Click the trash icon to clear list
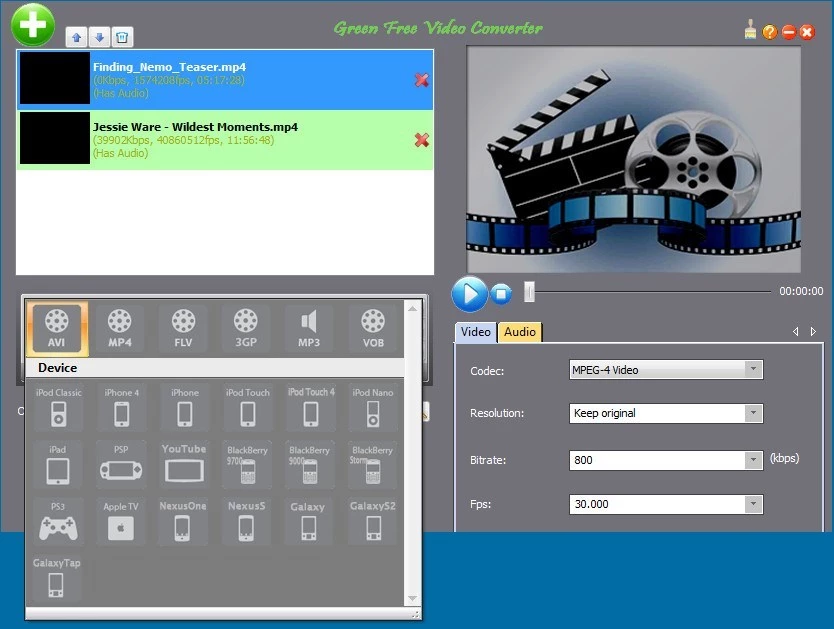 pos(121,38)
